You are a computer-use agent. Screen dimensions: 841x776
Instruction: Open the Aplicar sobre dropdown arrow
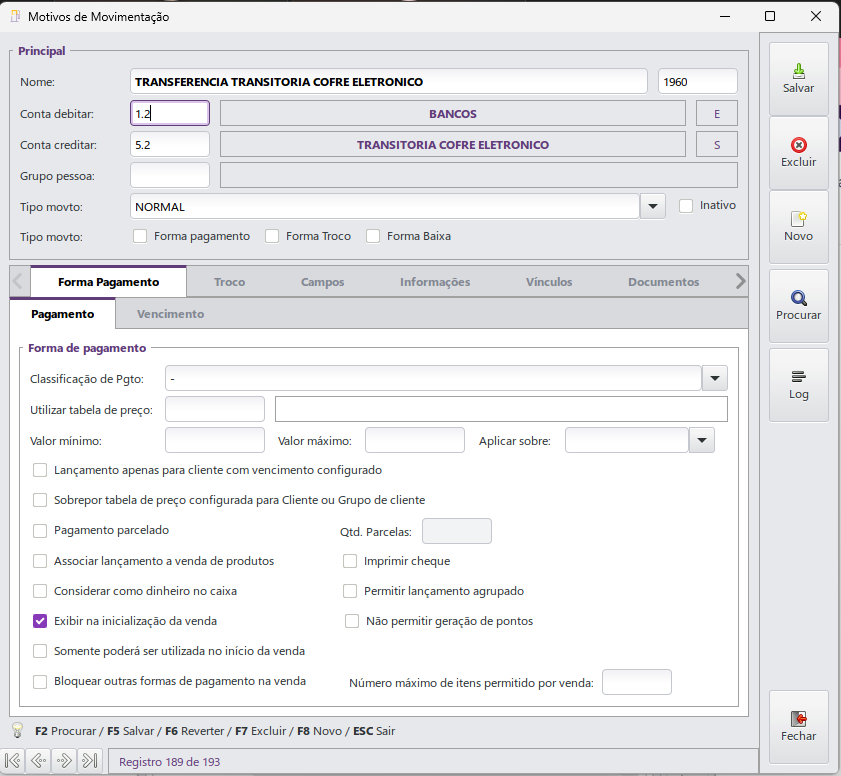pyautogui.click(x=702, y=440)
